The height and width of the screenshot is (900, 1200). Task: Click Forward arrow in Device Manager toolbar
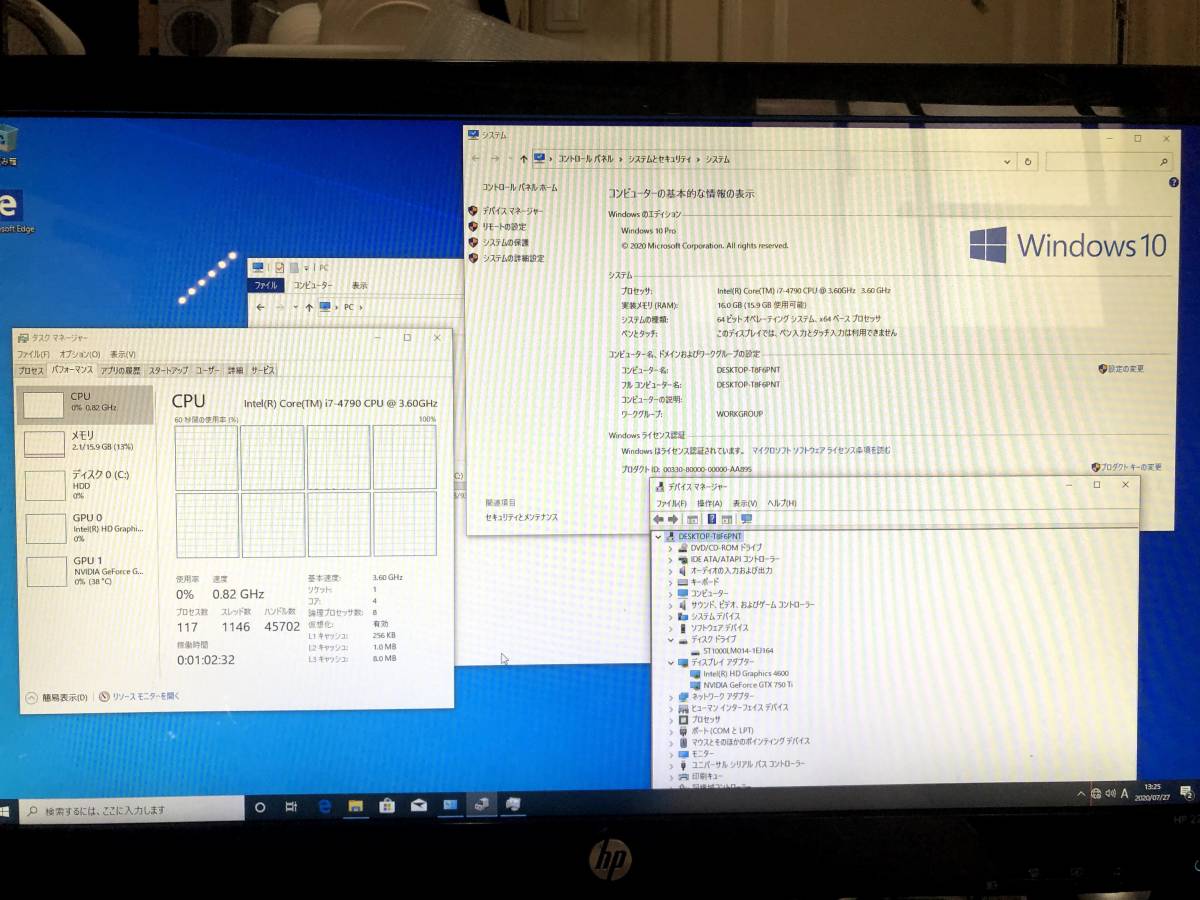(673, 519)
